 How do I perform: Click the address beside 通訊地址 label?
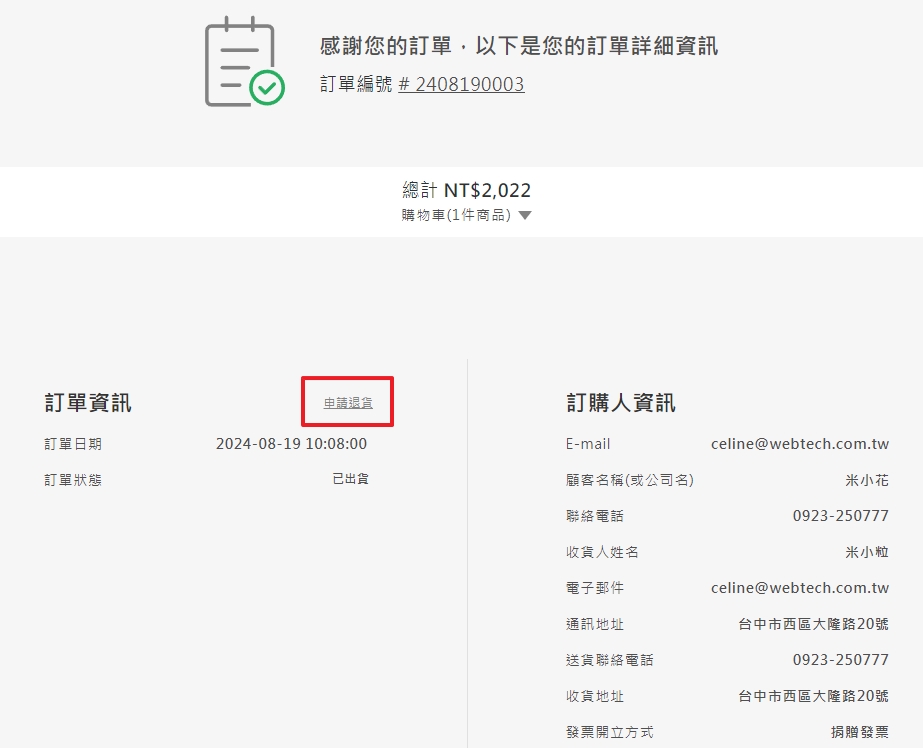[813, 624]
